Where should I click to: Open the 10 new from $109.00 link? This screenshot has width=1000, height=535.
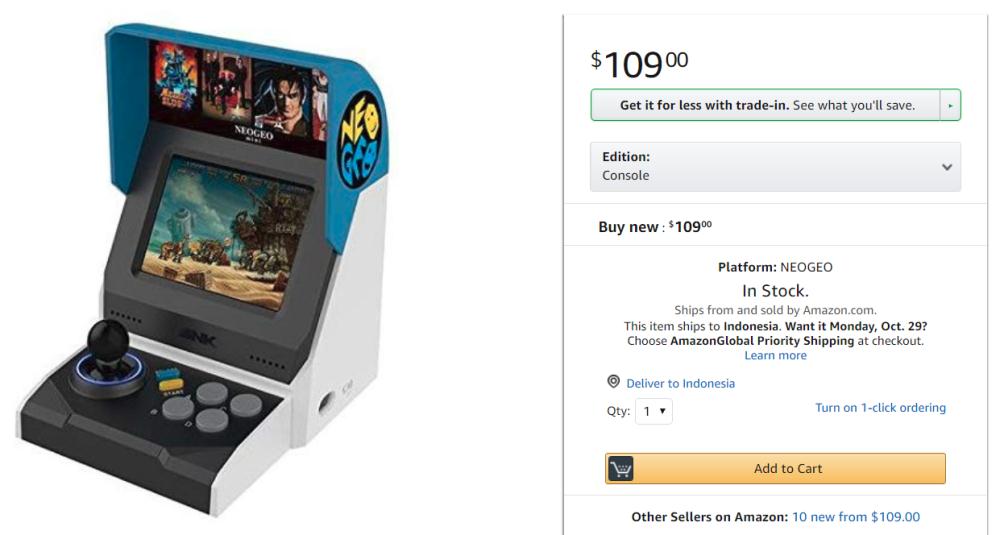(x=856, y=517)
